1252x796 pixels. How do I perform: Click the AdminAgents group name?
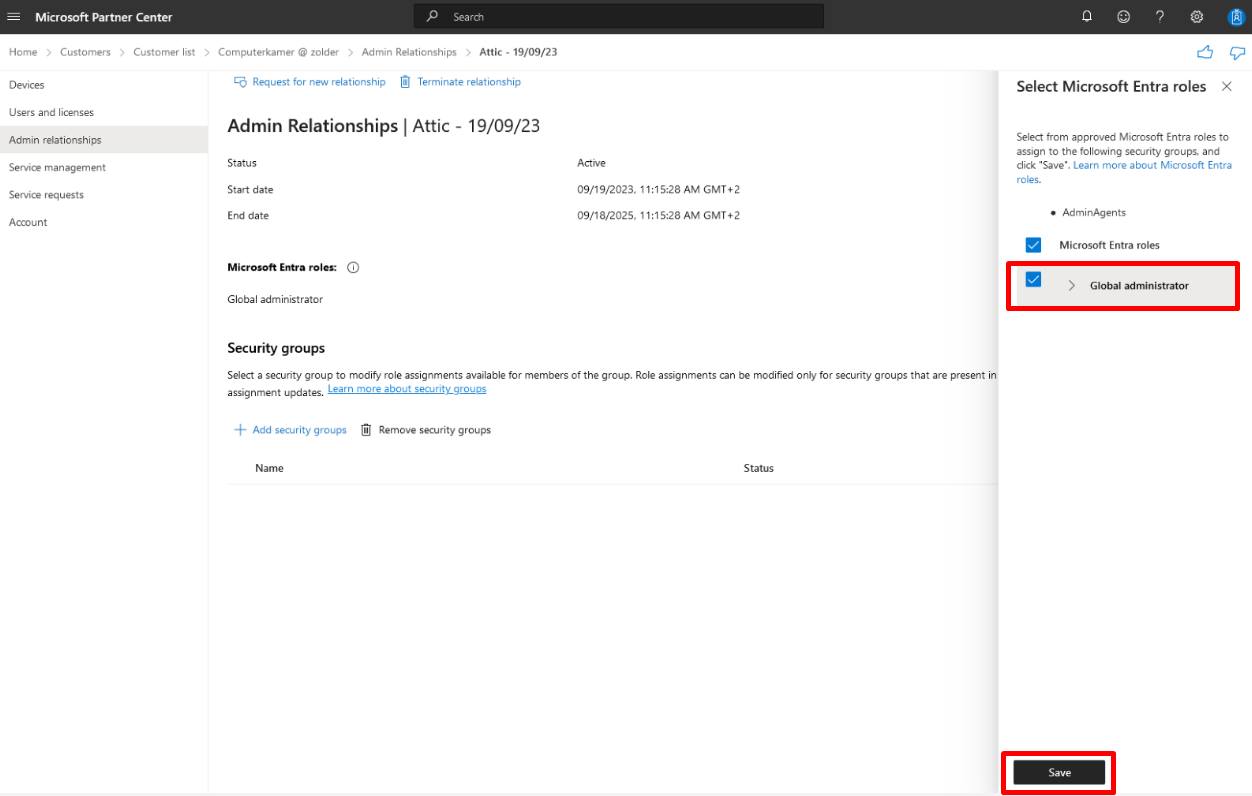pos(1094,213)
